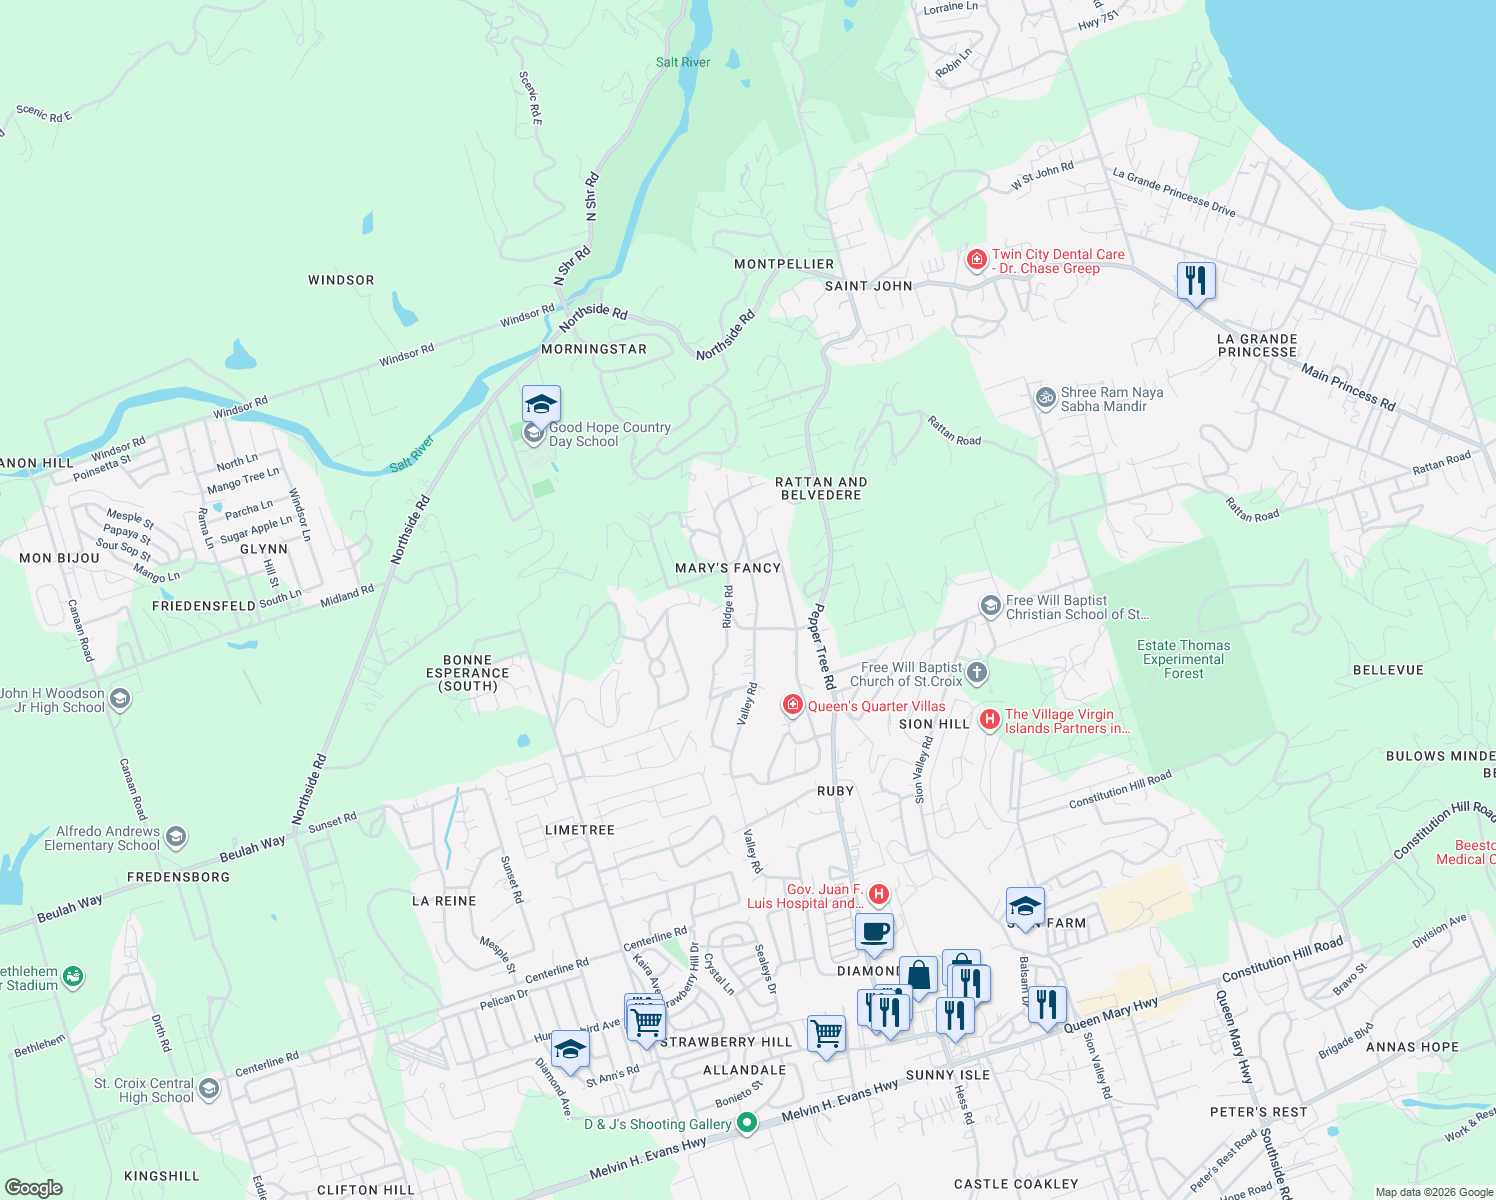The width and height of the screenshot is (1496, 1200).
Task: Select the Good Hope Country Day School icon
Action: 541,405
